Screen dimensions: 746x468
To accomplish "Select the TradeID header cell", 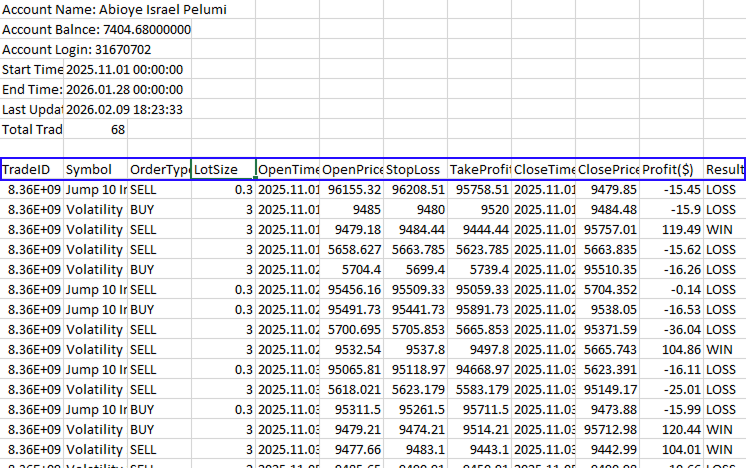I will pyautogui.click(x=32, y=169).
